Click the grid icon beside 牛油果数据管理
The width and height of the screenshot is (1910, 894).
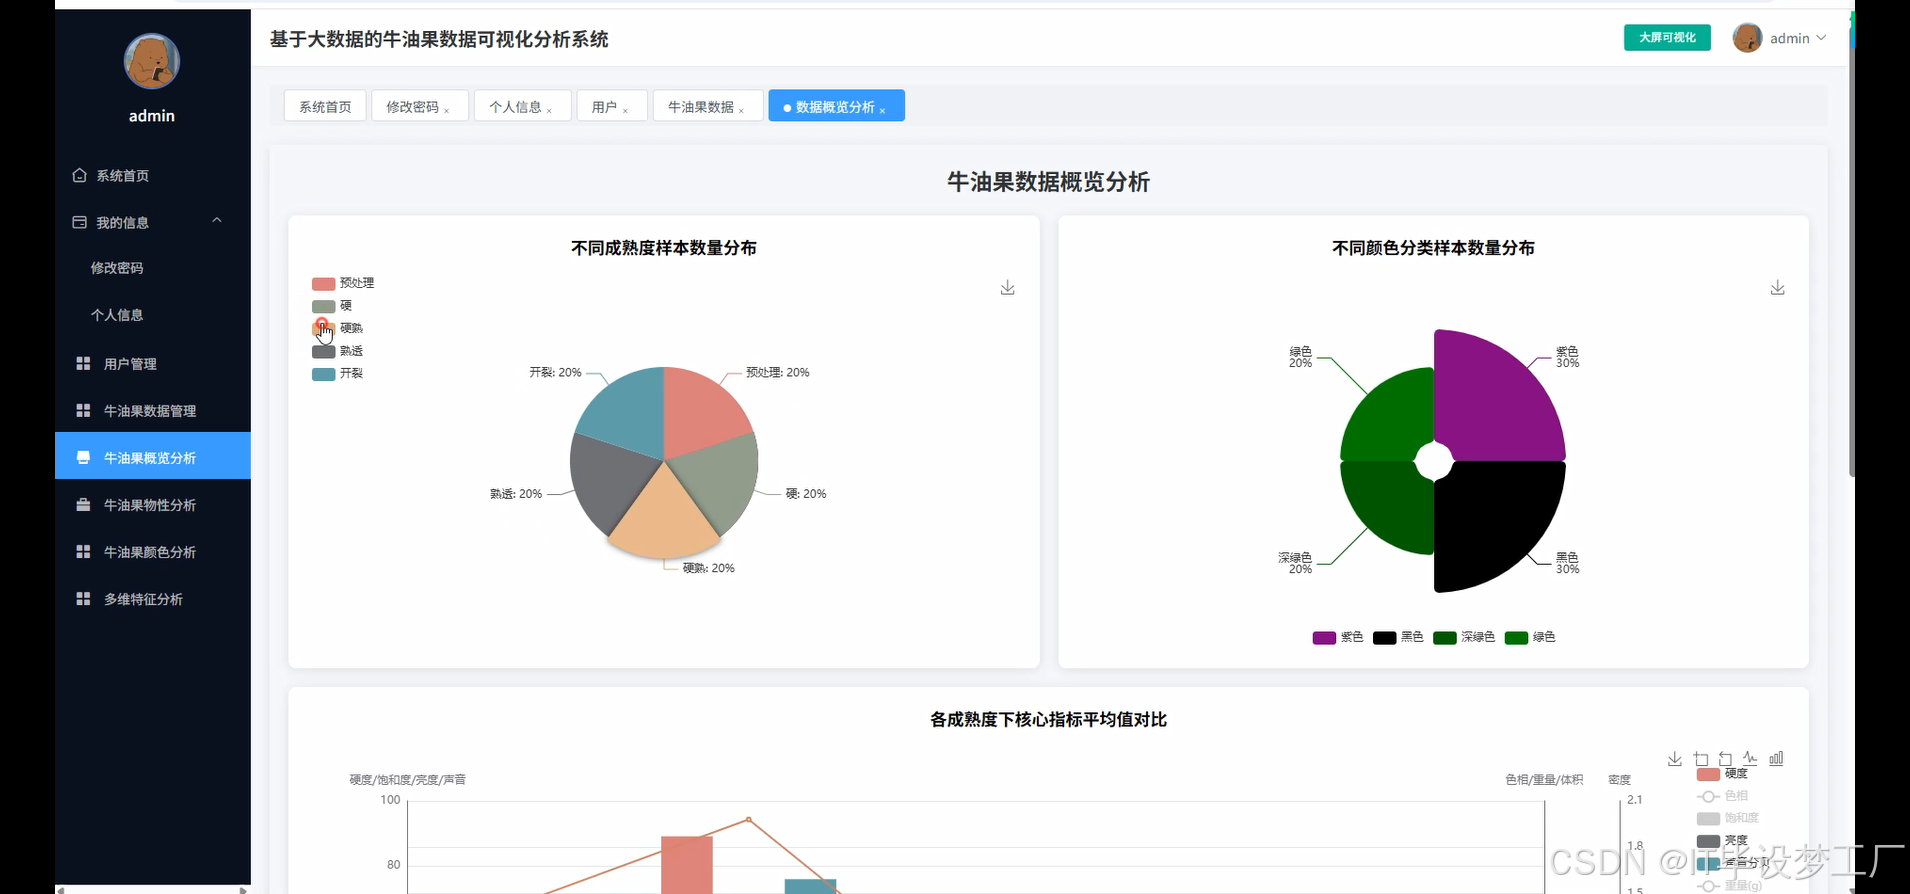click(x=83, y=410)
